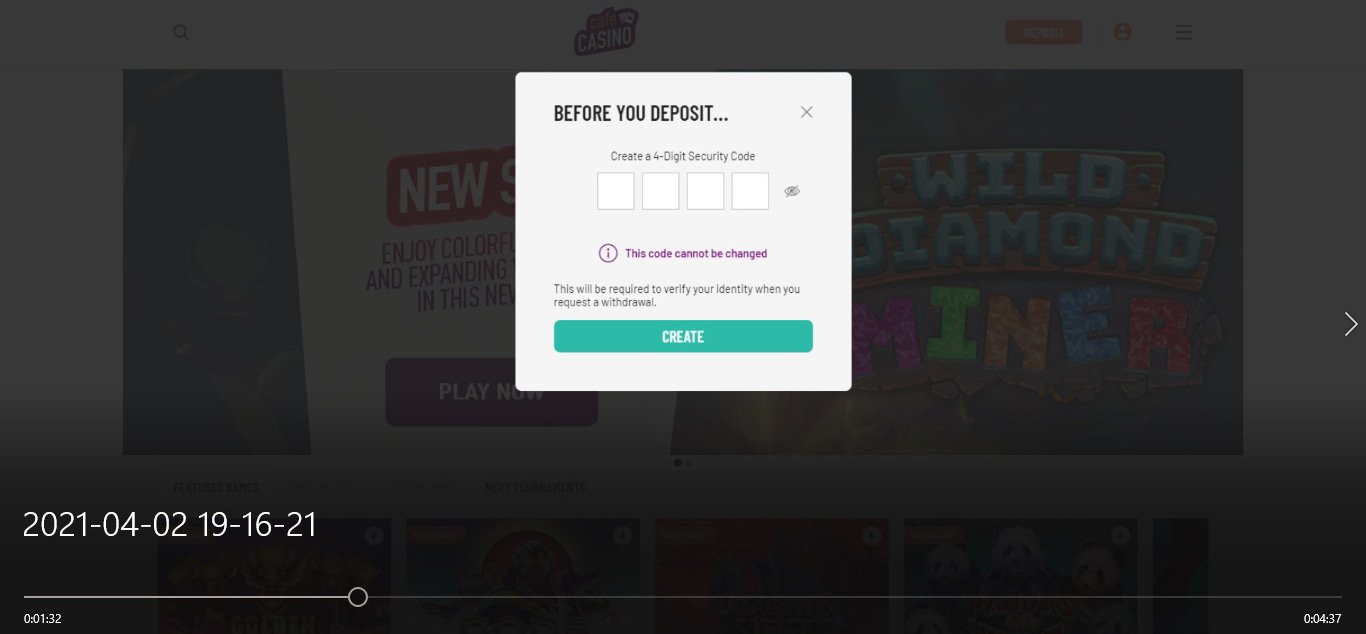This screenshot has height=634, width=1366.
Task: Click the fourth security code digit box
Action: [750, 191]
